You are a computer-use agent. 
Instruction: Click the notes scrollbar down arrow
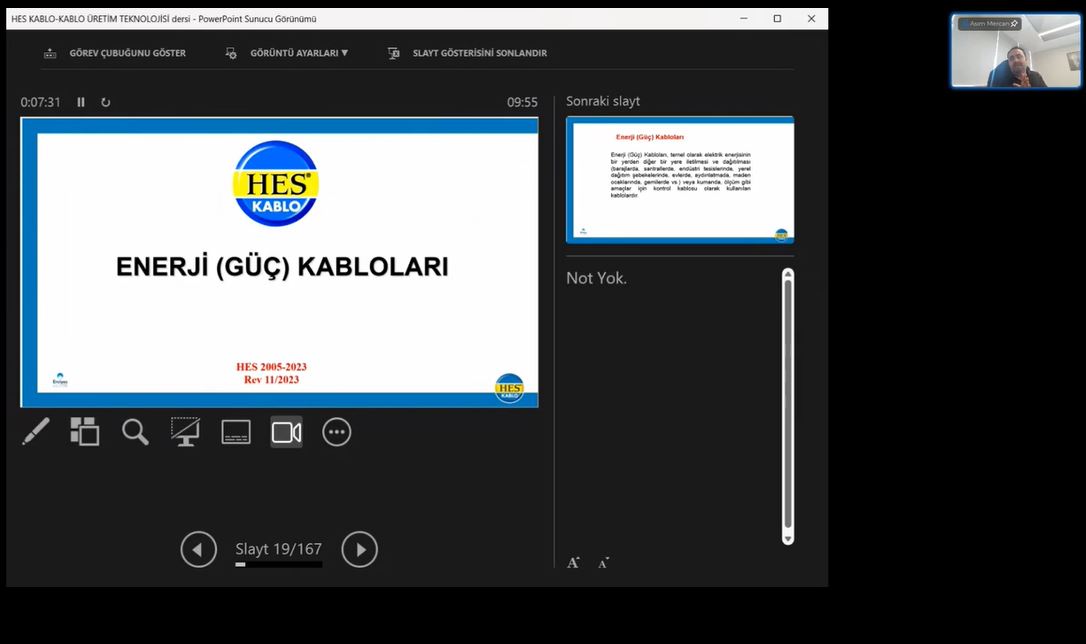787,539
